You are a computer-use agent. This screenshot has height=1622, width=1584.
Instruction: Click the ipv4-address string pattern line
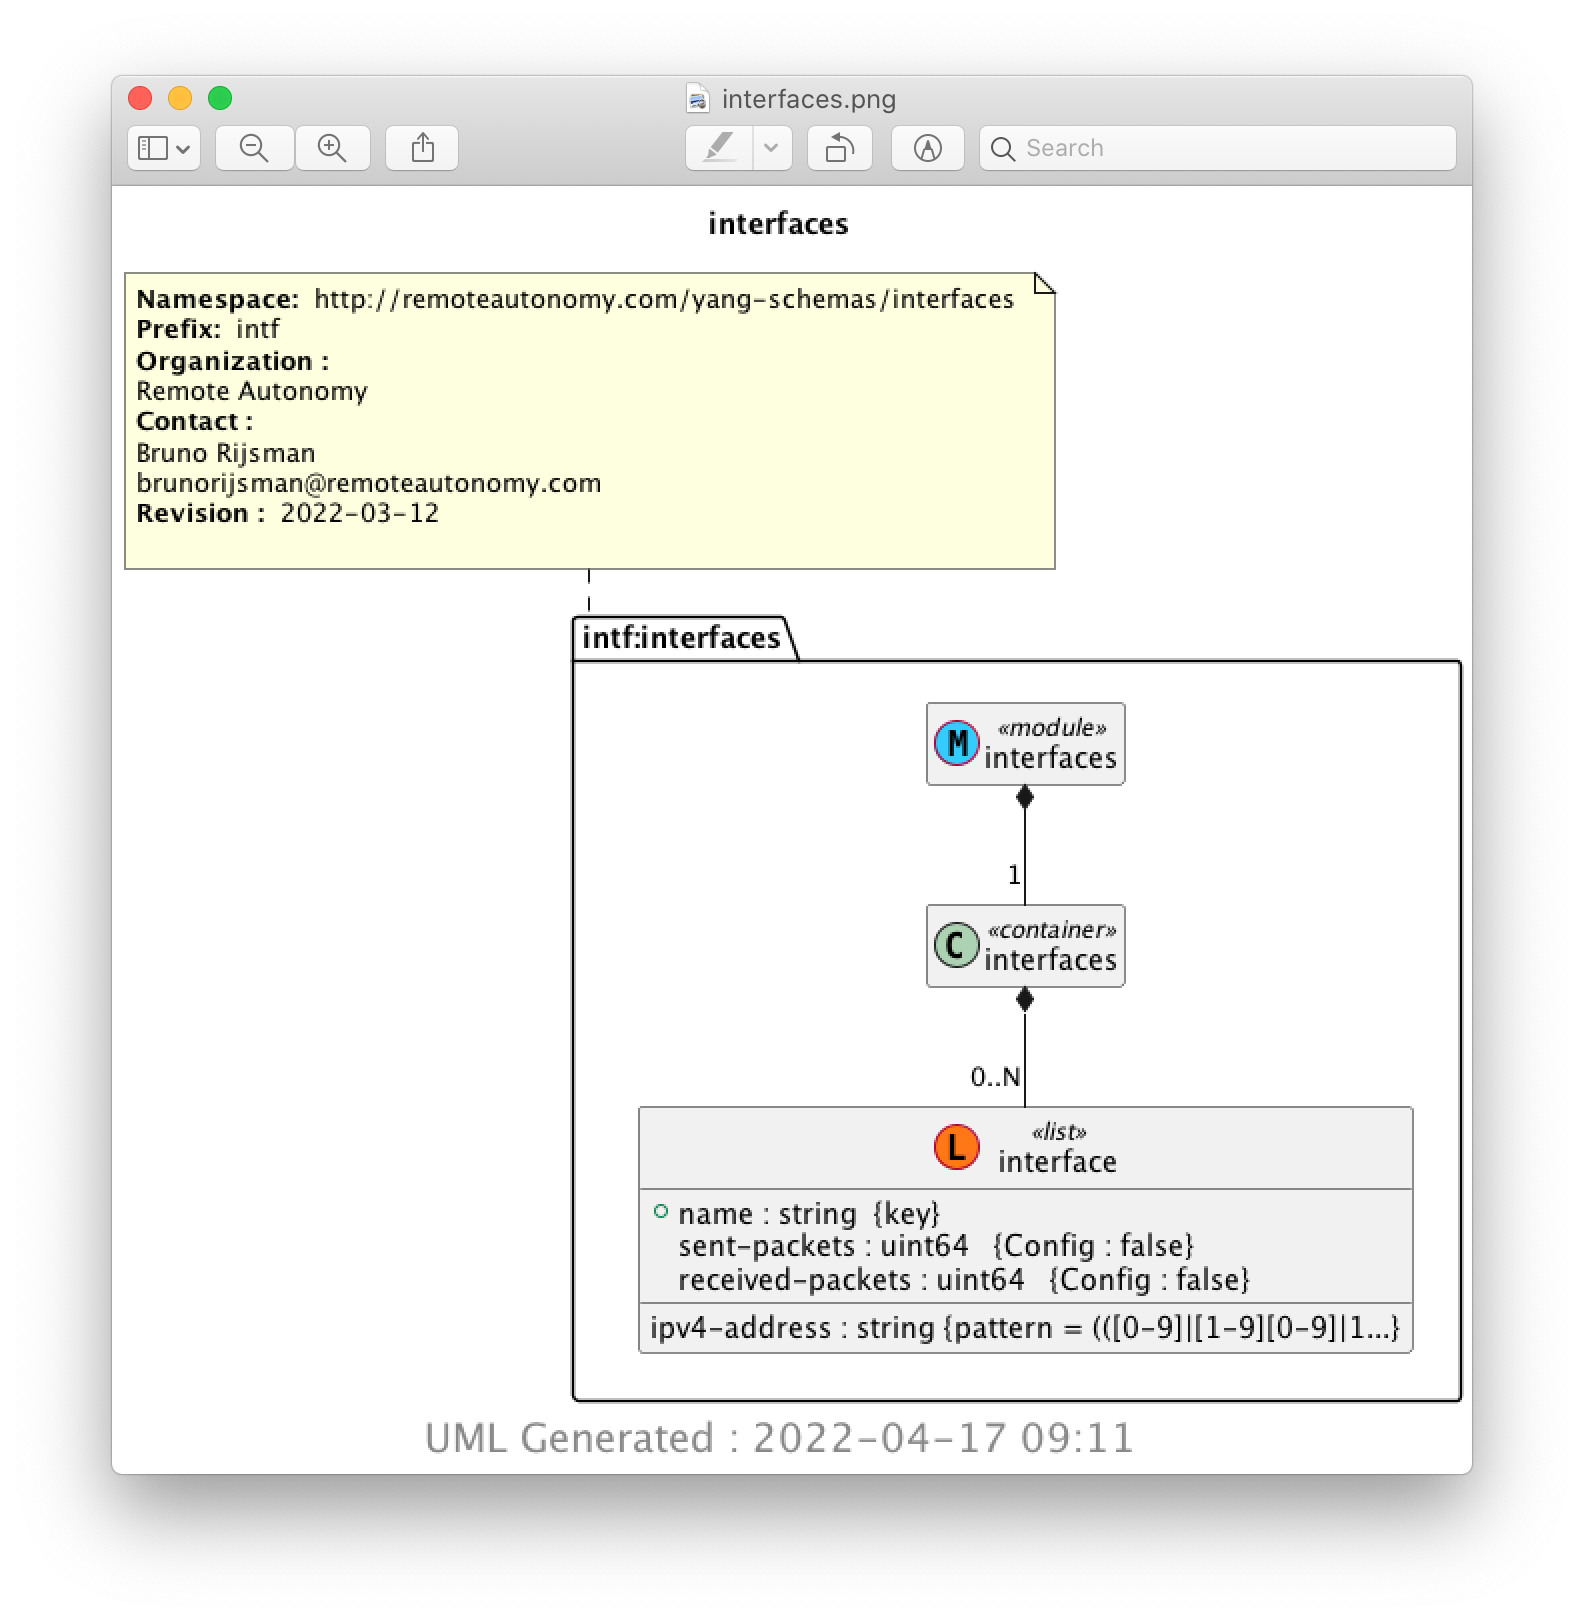1025,1328
